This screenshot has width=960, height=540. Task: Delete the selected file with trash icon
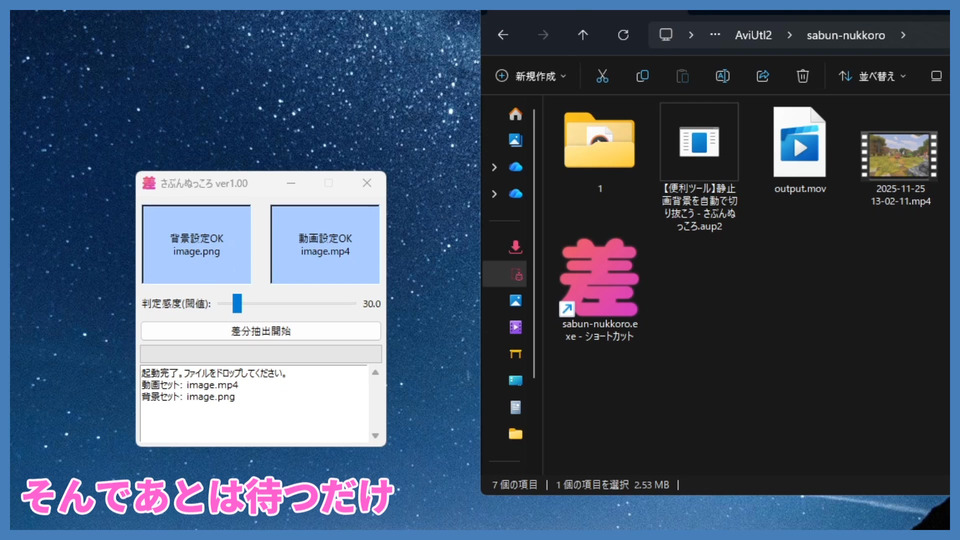coord(803,76)
